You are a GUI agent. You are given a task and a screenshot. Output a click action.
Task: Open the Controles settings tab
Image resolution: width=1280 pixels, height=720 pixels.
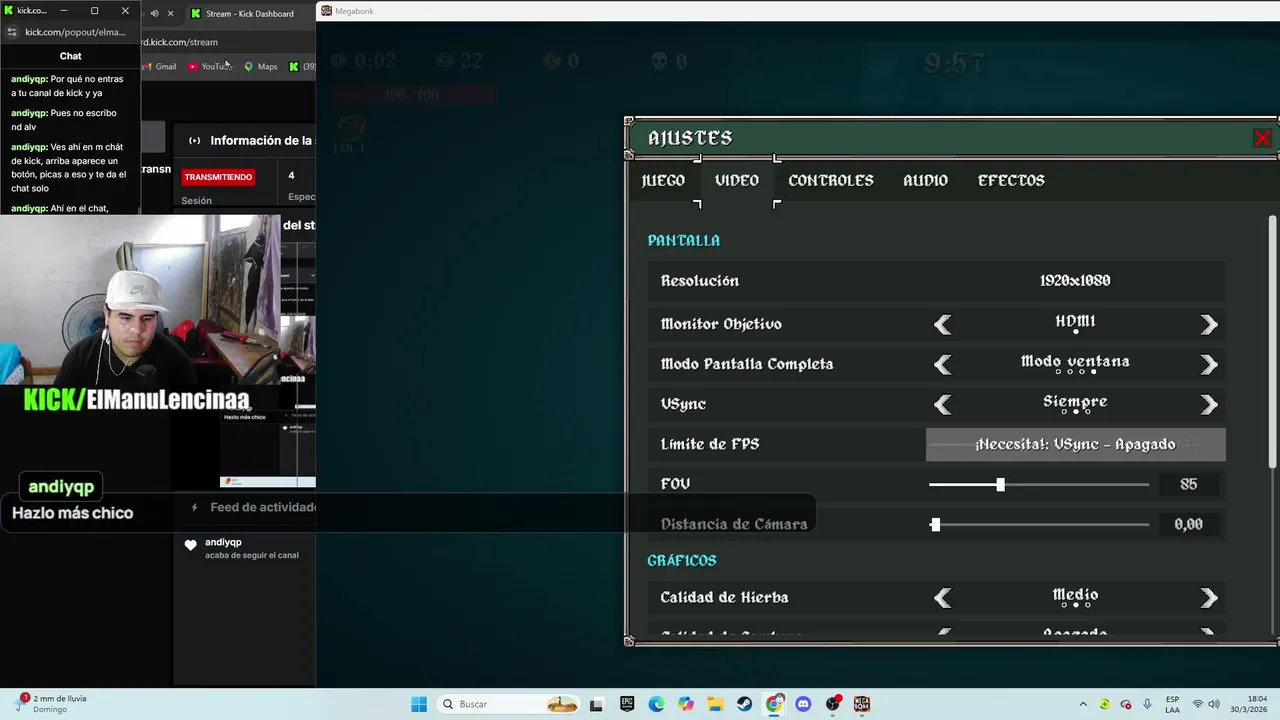831,181
